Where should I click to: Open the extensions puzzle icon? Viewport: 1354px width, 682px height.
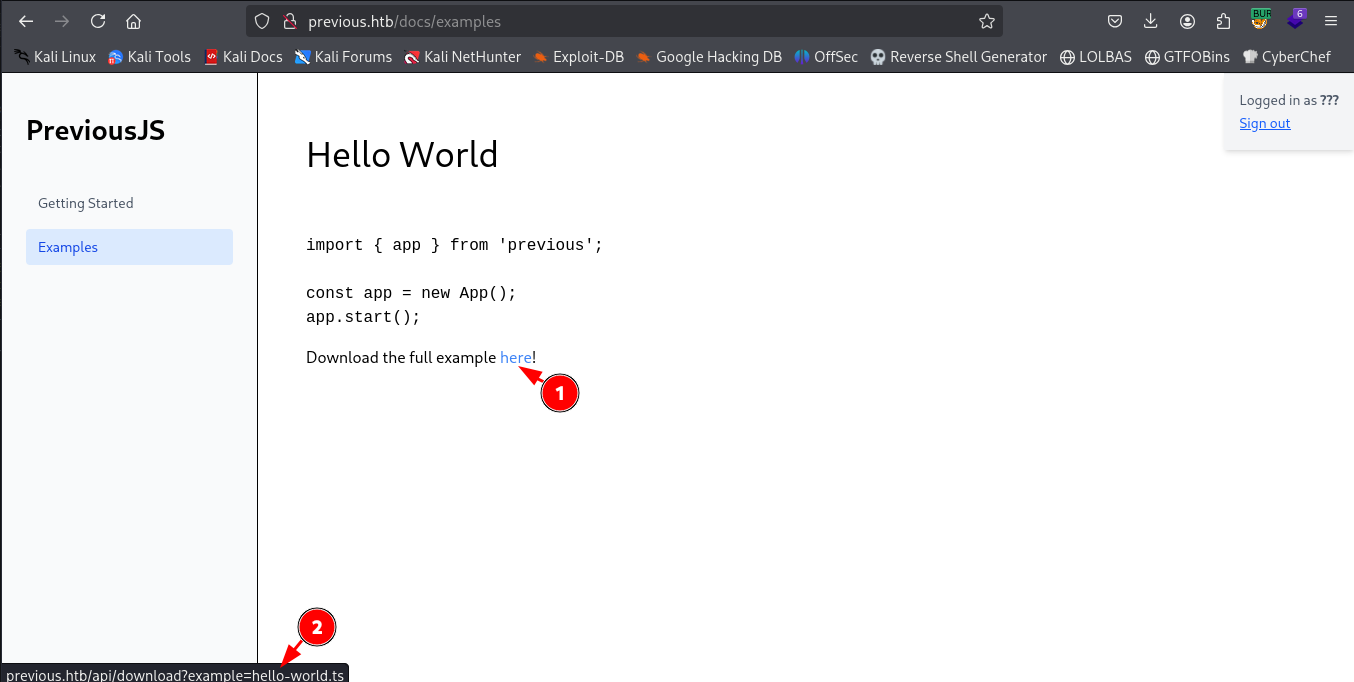coord(1223,21)
